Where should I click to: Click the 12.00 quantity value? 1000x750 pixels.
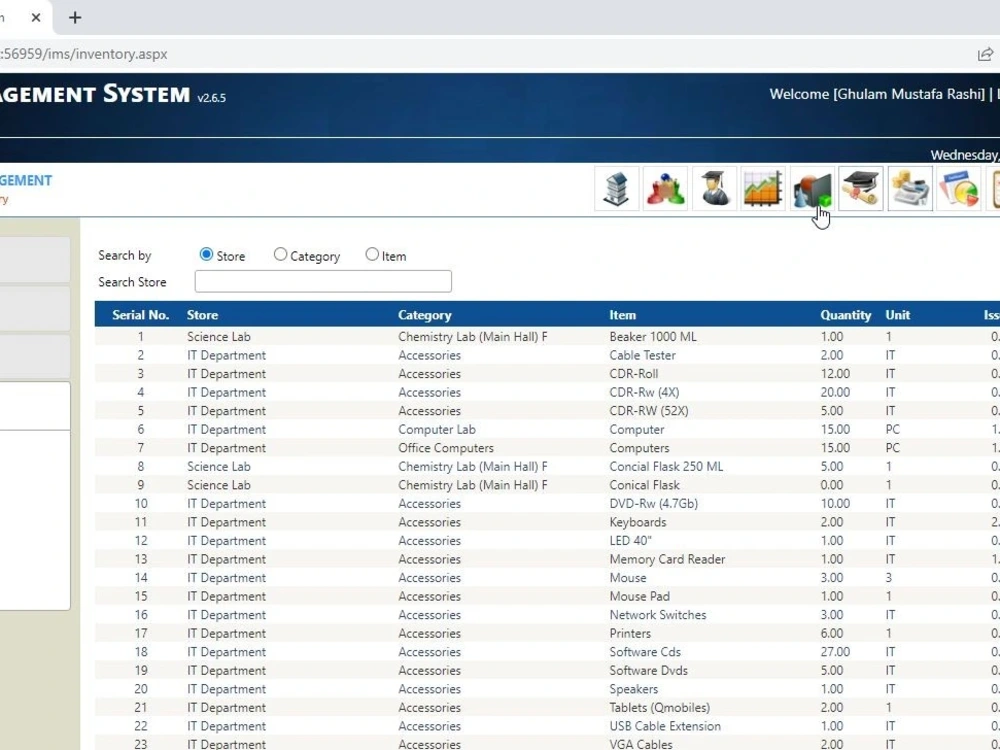coord(835,374)
